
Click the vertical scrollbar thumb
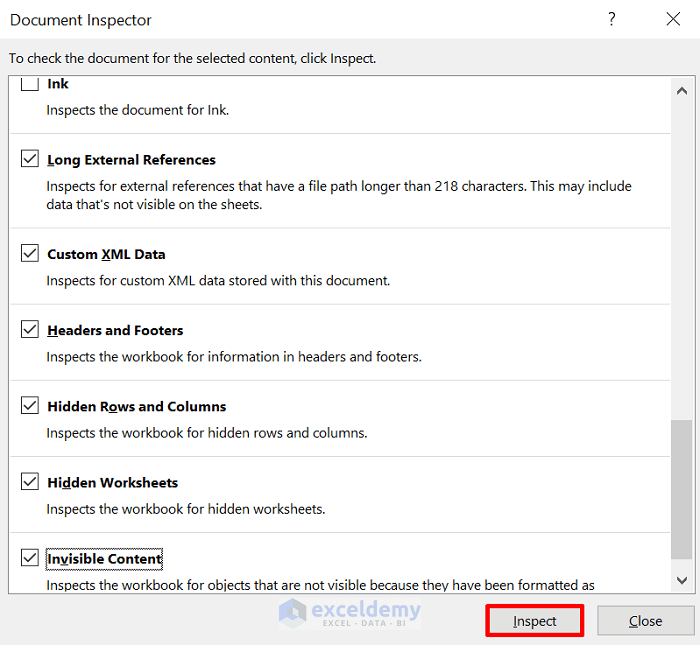[681, 489]
